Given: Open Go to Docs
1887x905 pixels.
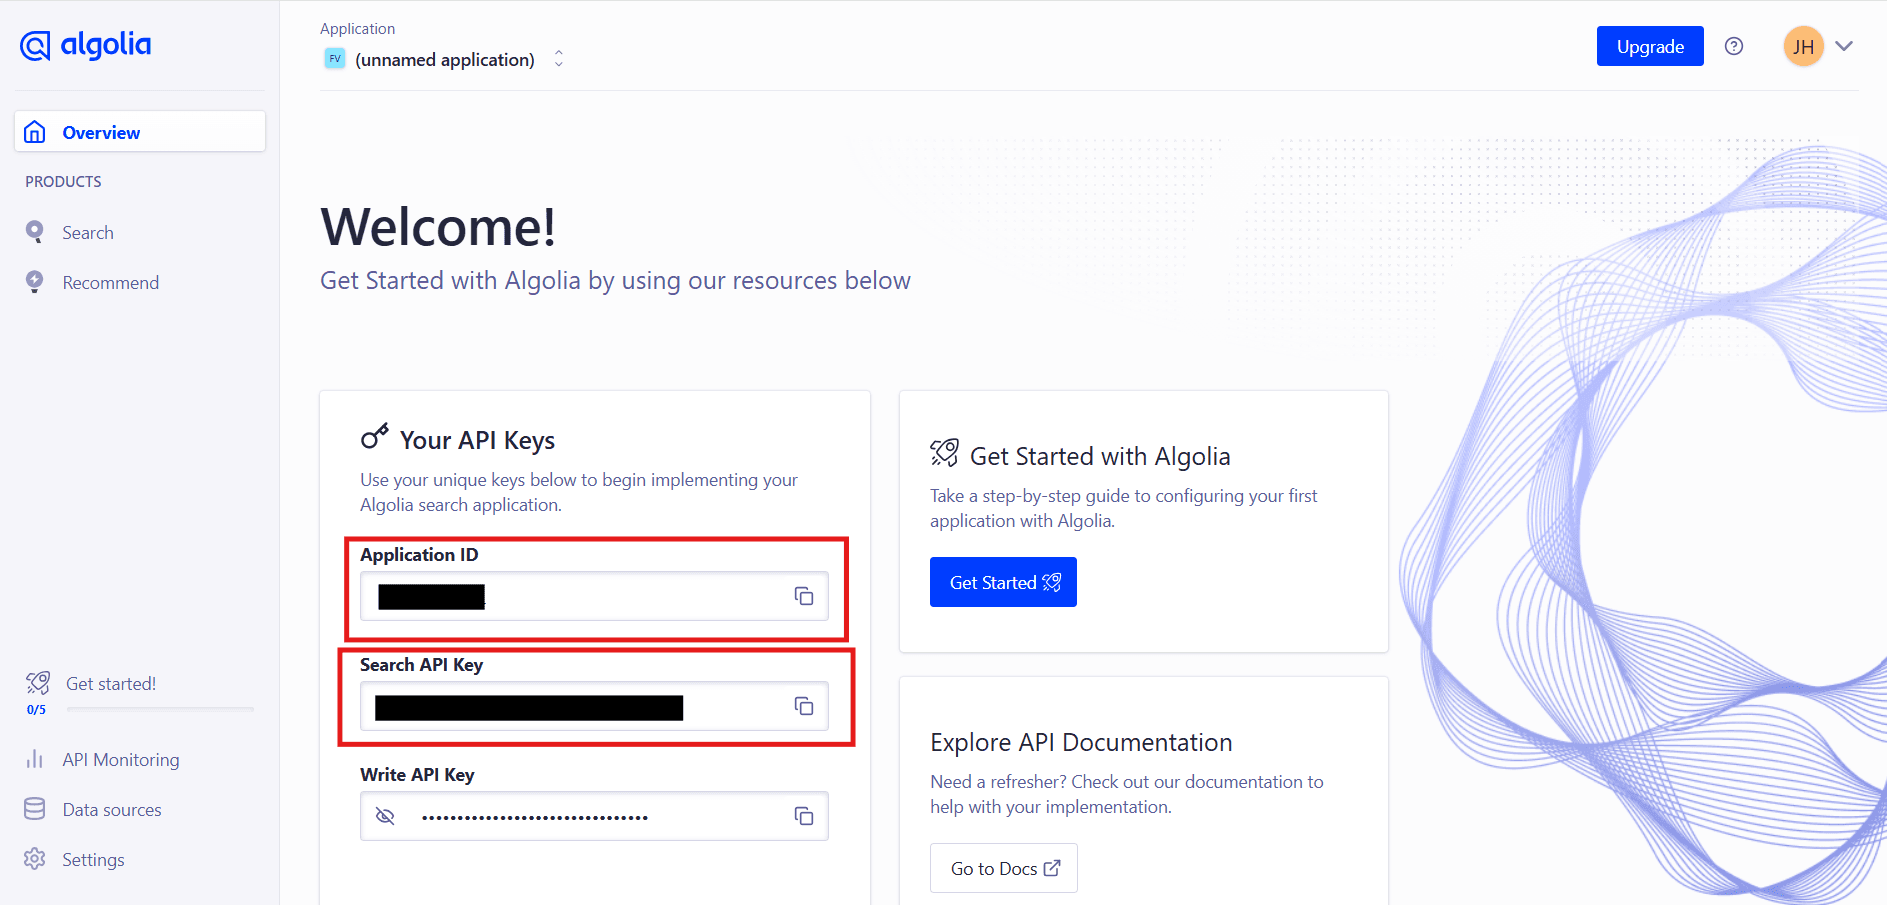Looking at the screenshot, I should click(x=1003, y=867).
